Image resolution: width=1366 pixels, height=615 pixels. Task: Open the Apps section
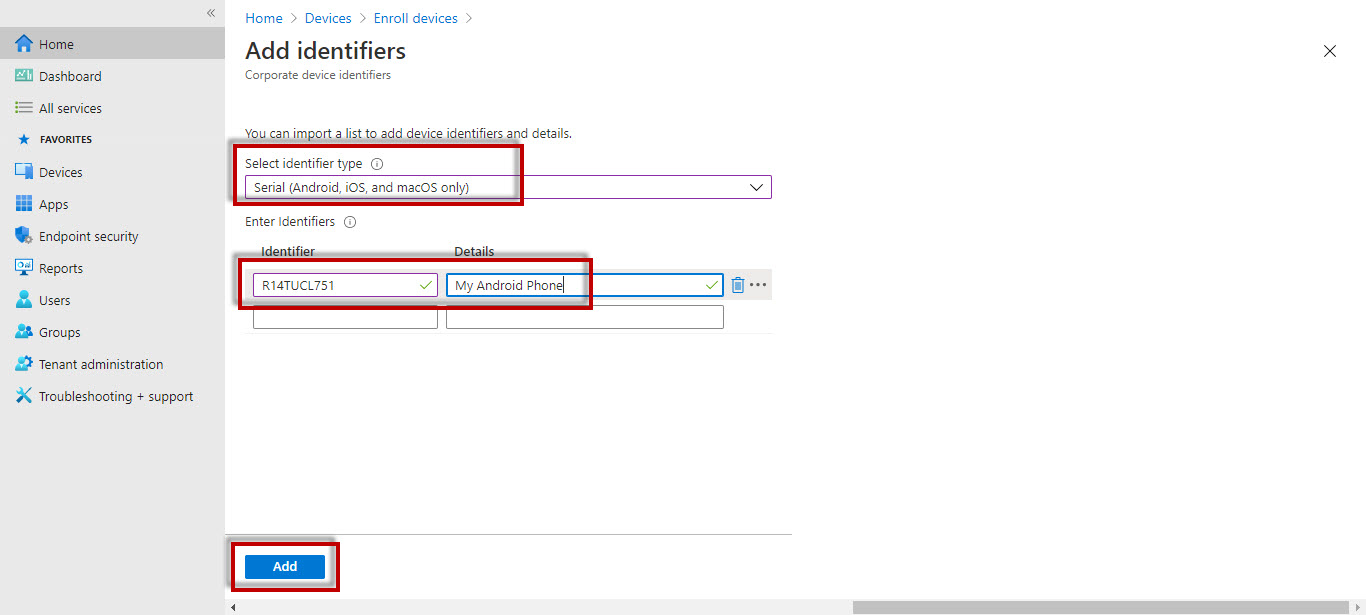52,203
